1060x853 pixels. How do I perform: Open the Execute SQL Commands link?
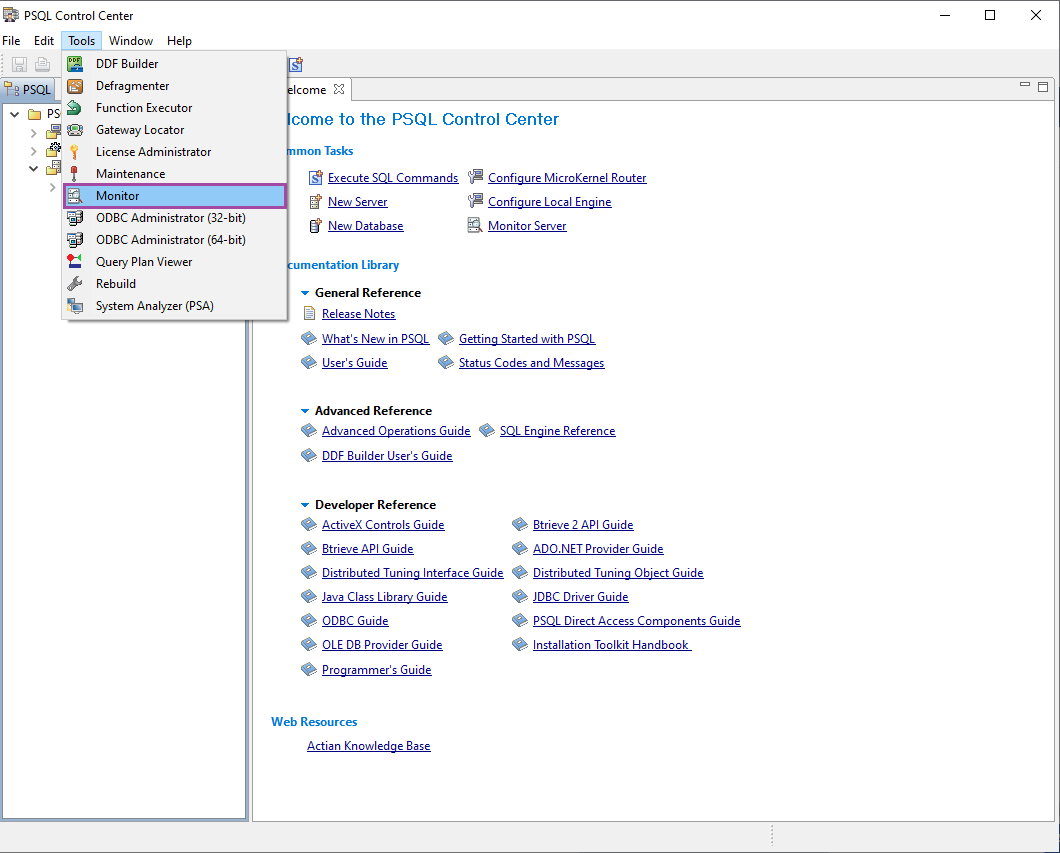(393, 178)
